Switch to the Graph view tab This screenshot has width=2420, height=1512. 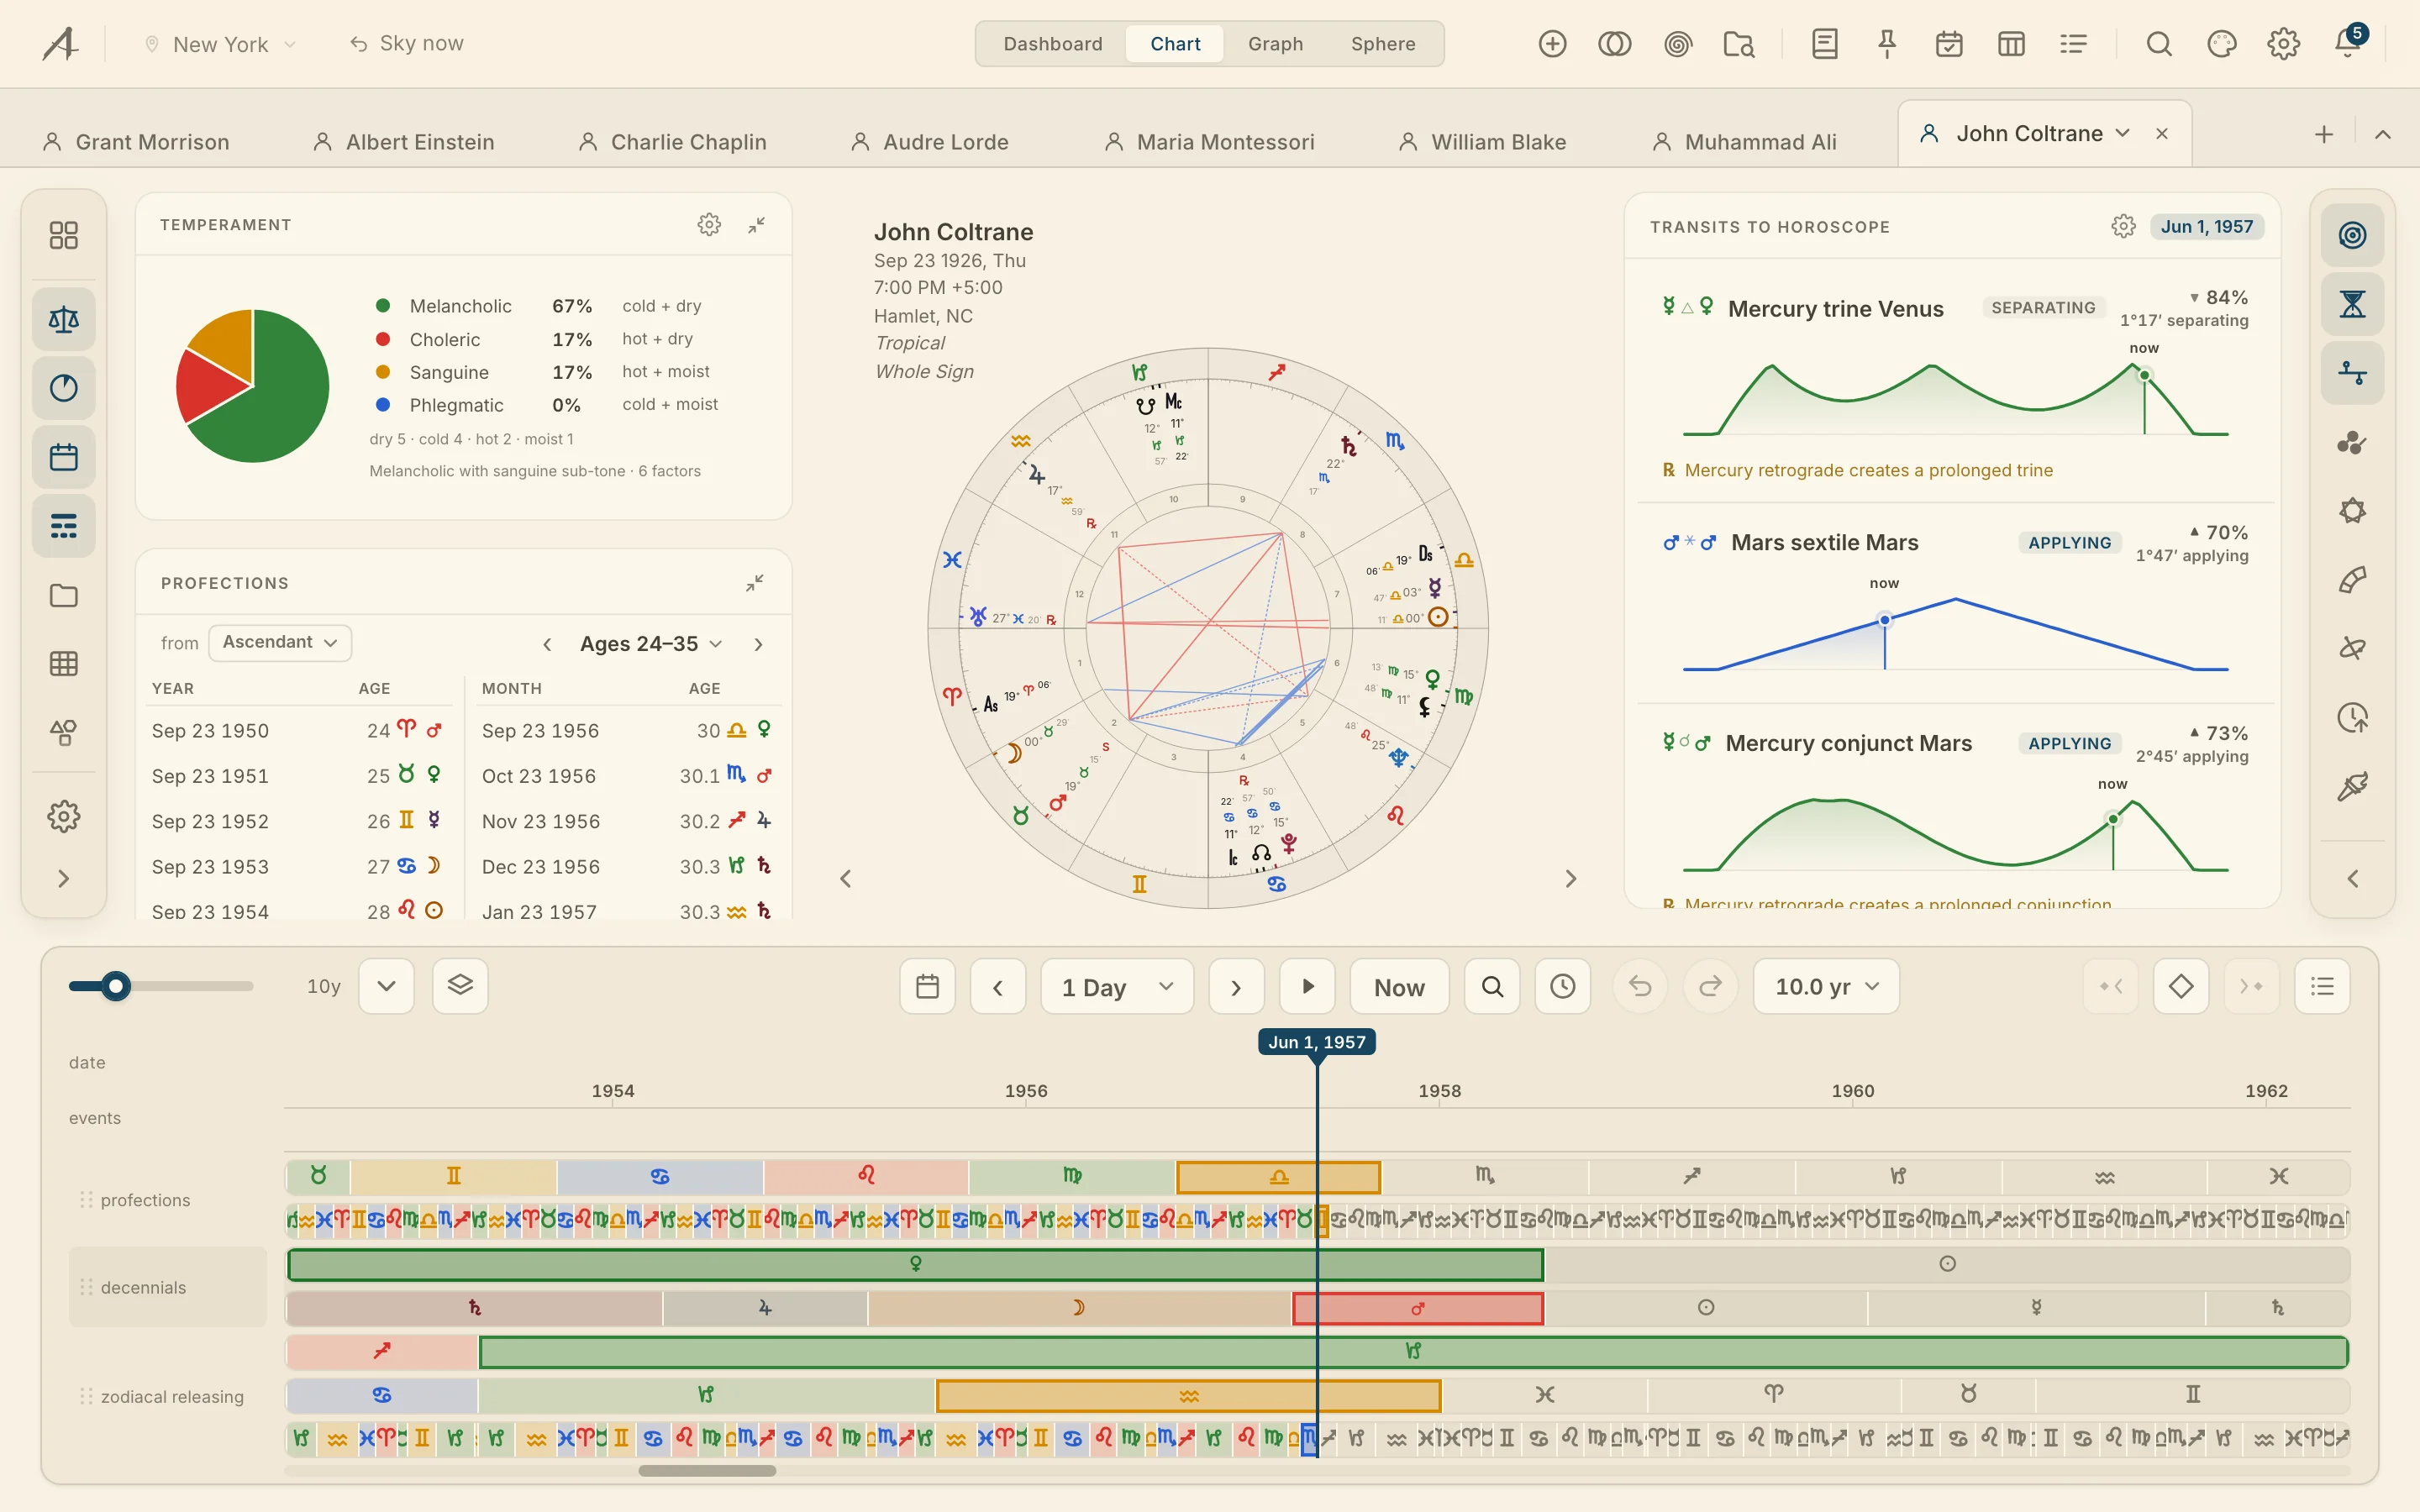pos(1275,44)
